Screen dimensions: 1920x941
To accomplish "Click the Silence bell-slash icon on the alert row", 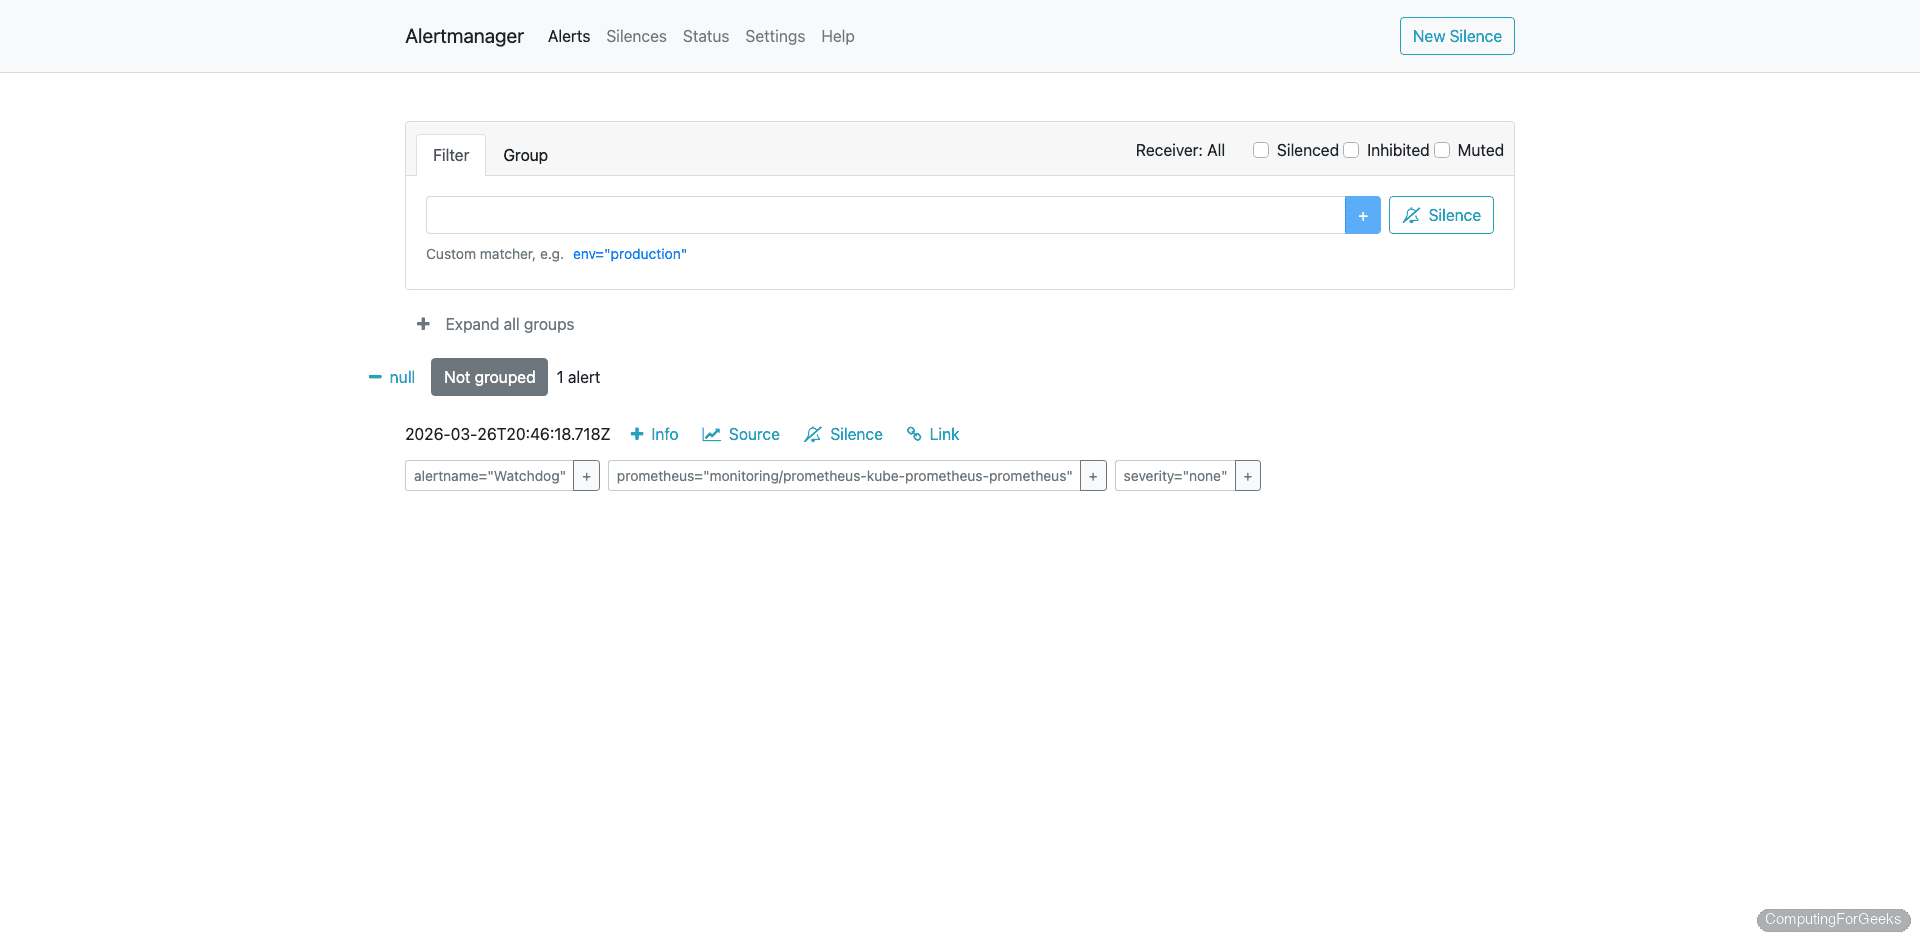I will (813, 434).
